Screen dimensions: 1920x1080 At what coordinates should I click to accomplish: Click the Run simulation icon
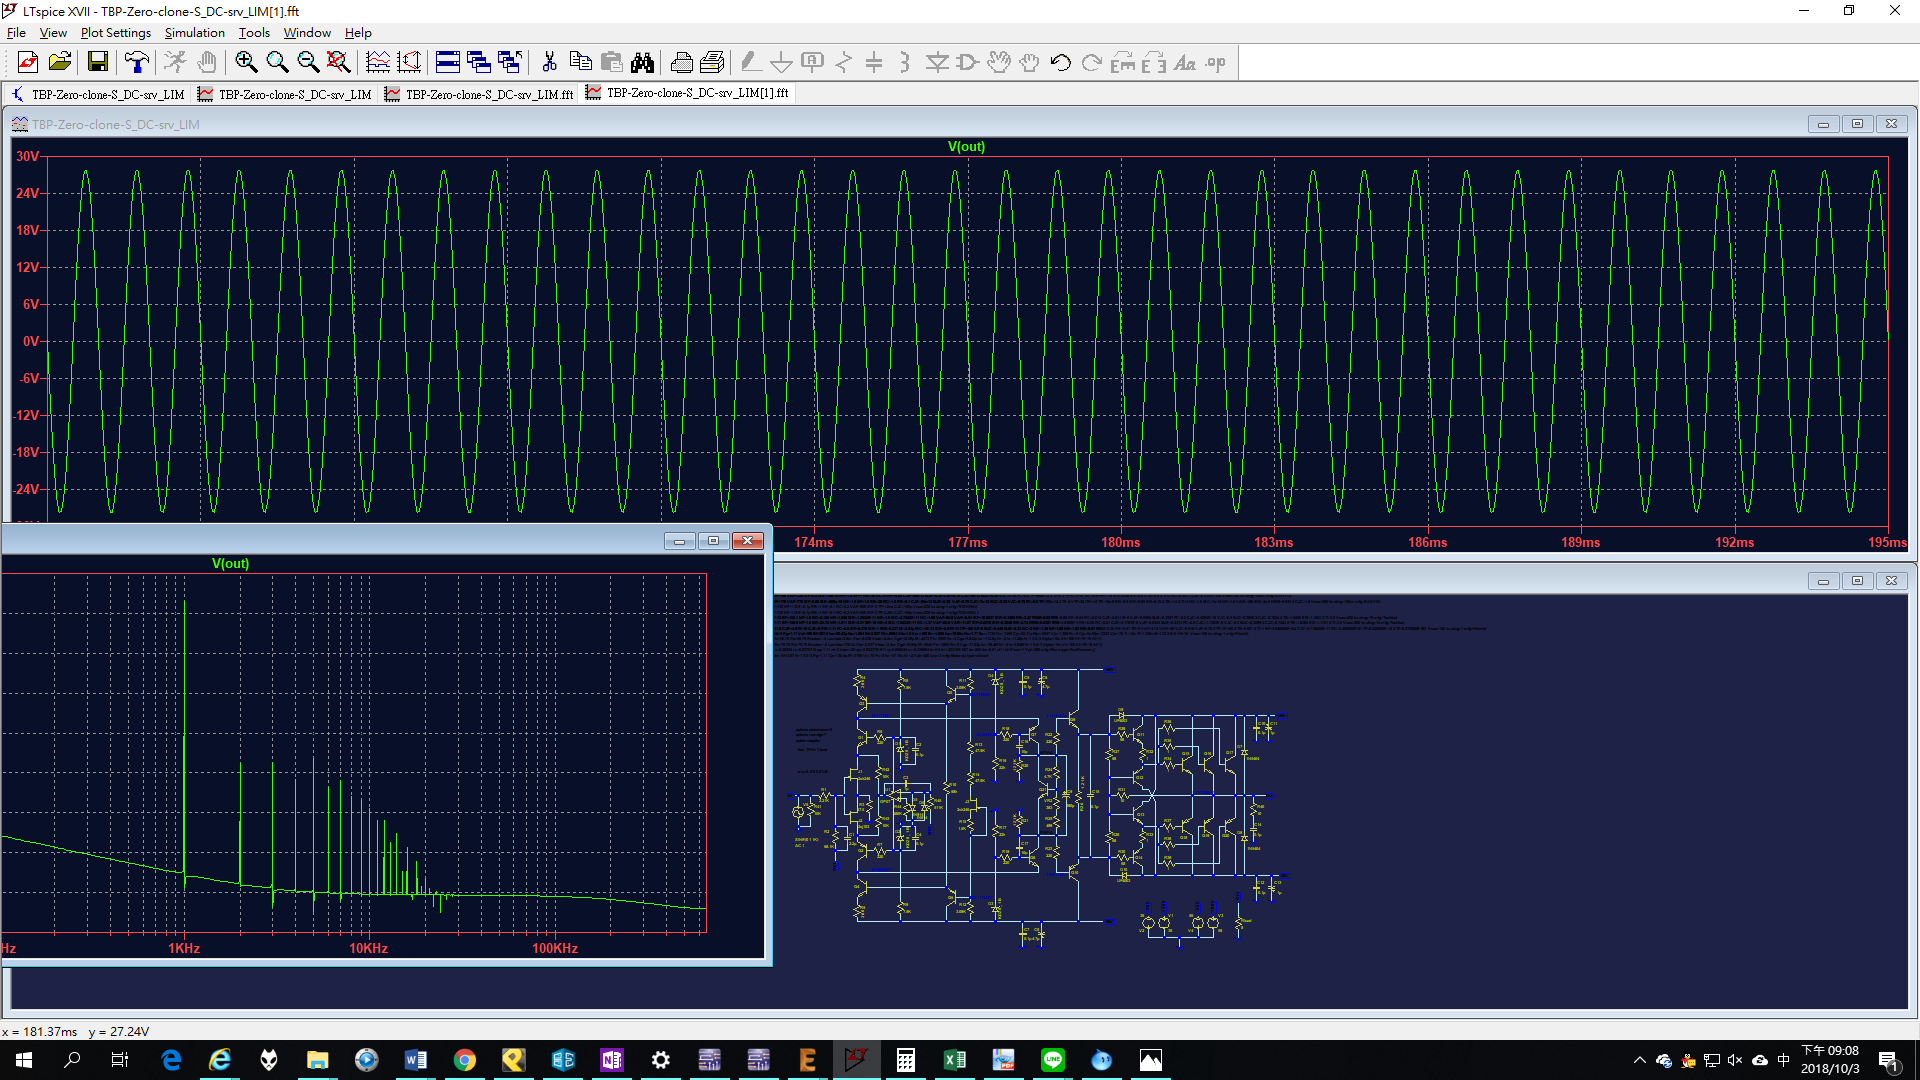tap(175, 62)
